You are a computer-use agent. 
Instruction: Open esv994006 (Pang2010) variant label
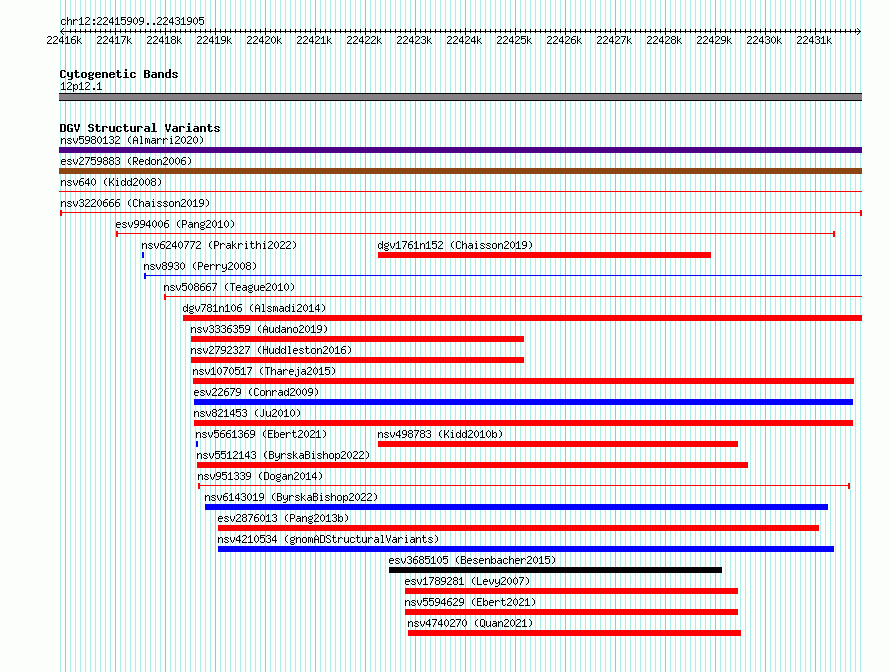coord(175,224)
